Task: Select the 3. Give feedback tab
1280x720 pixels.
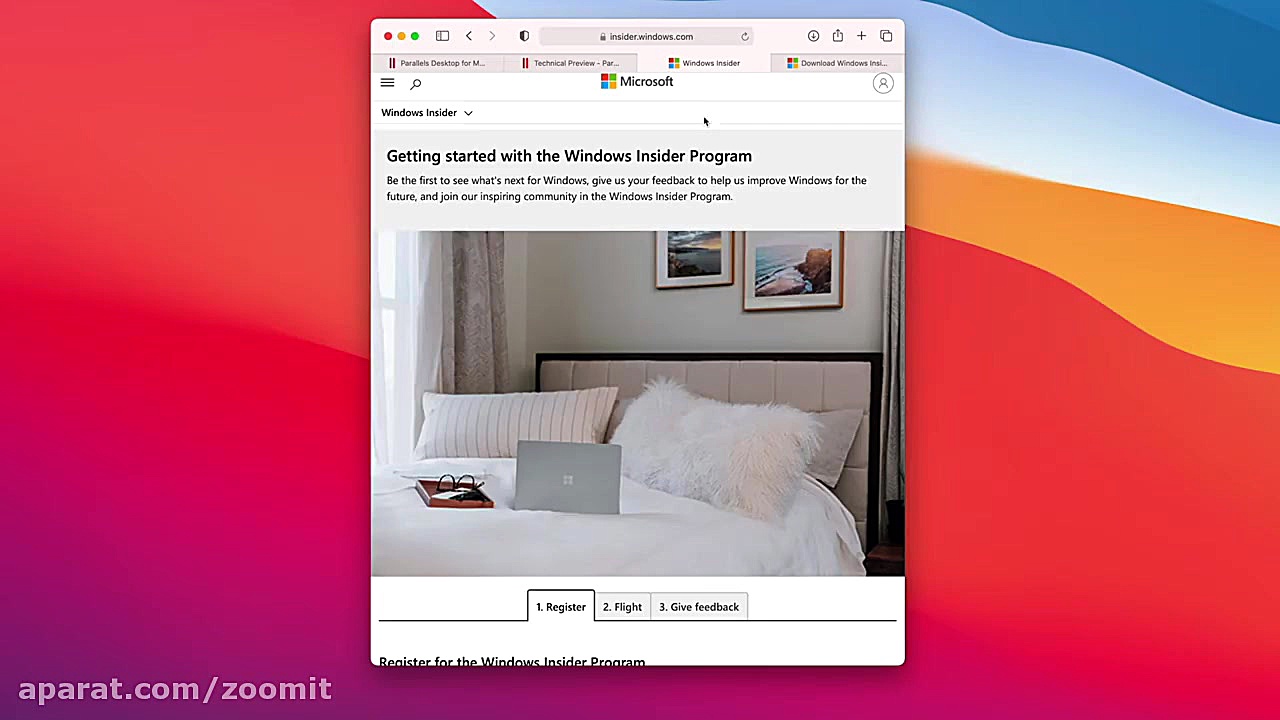Action: pyautogui.click(x=699, y=607)
